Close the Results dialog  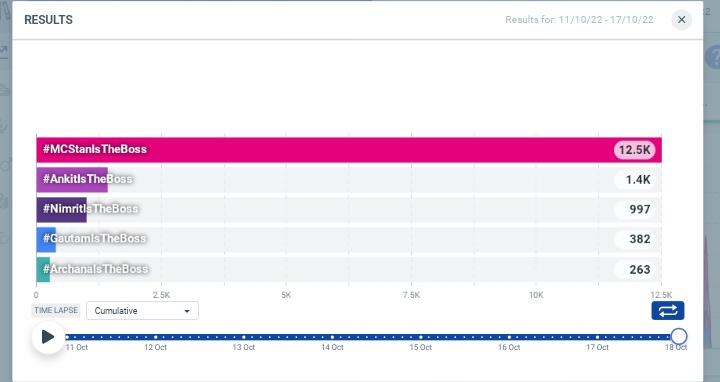click(x=681, y=20)
